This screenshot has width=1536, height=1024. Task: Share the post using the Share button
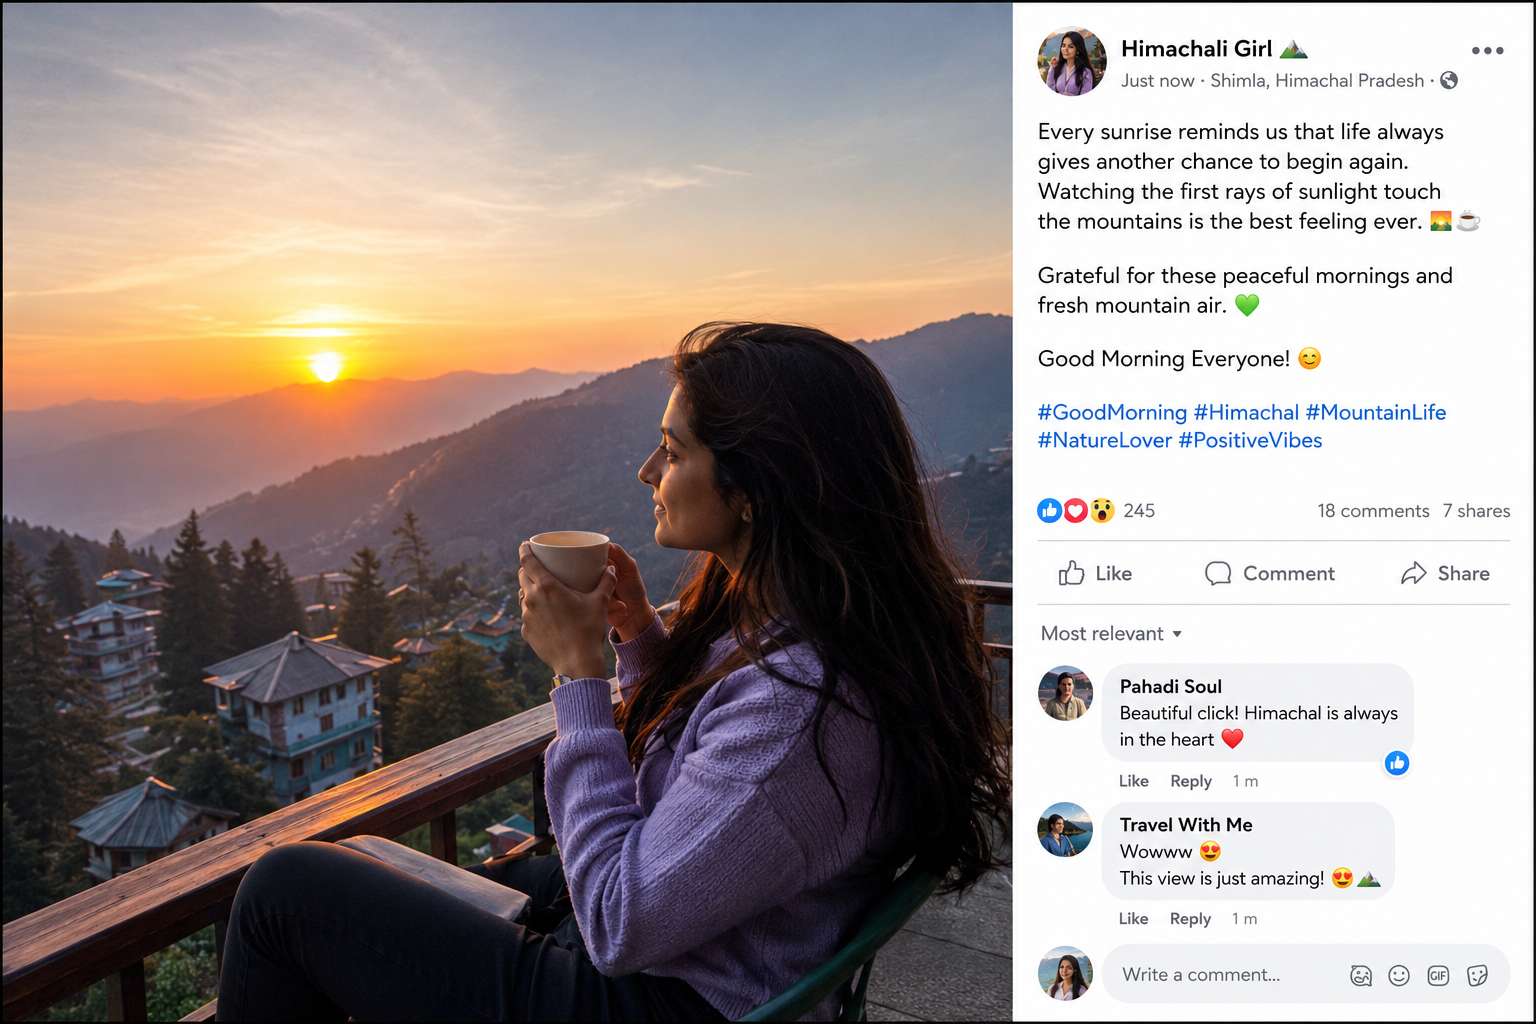(1445, 573)
